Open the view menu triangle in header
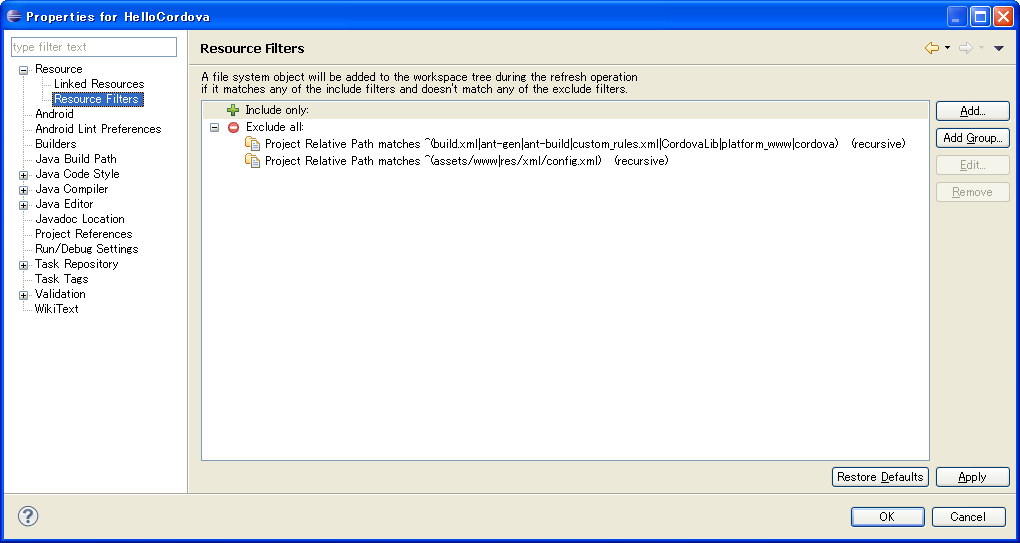 998,48
